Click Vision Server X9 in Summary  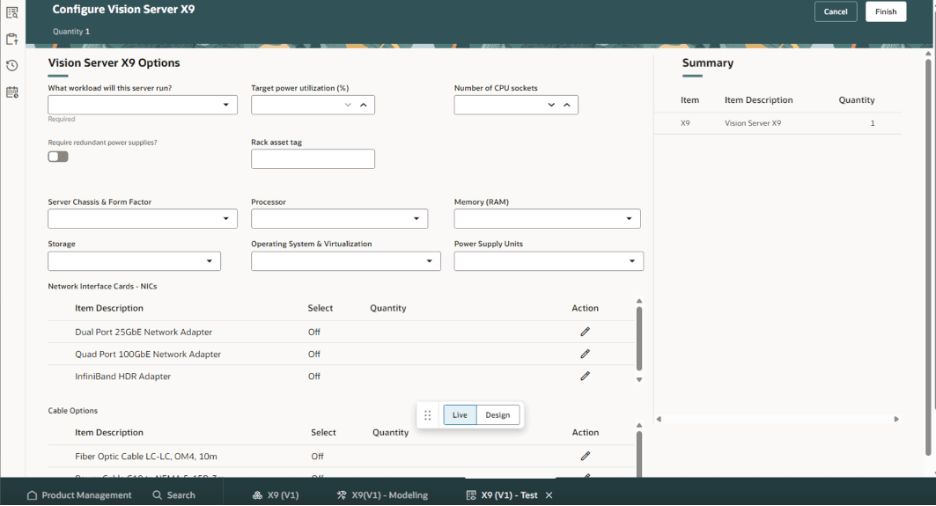pos(753,123)
